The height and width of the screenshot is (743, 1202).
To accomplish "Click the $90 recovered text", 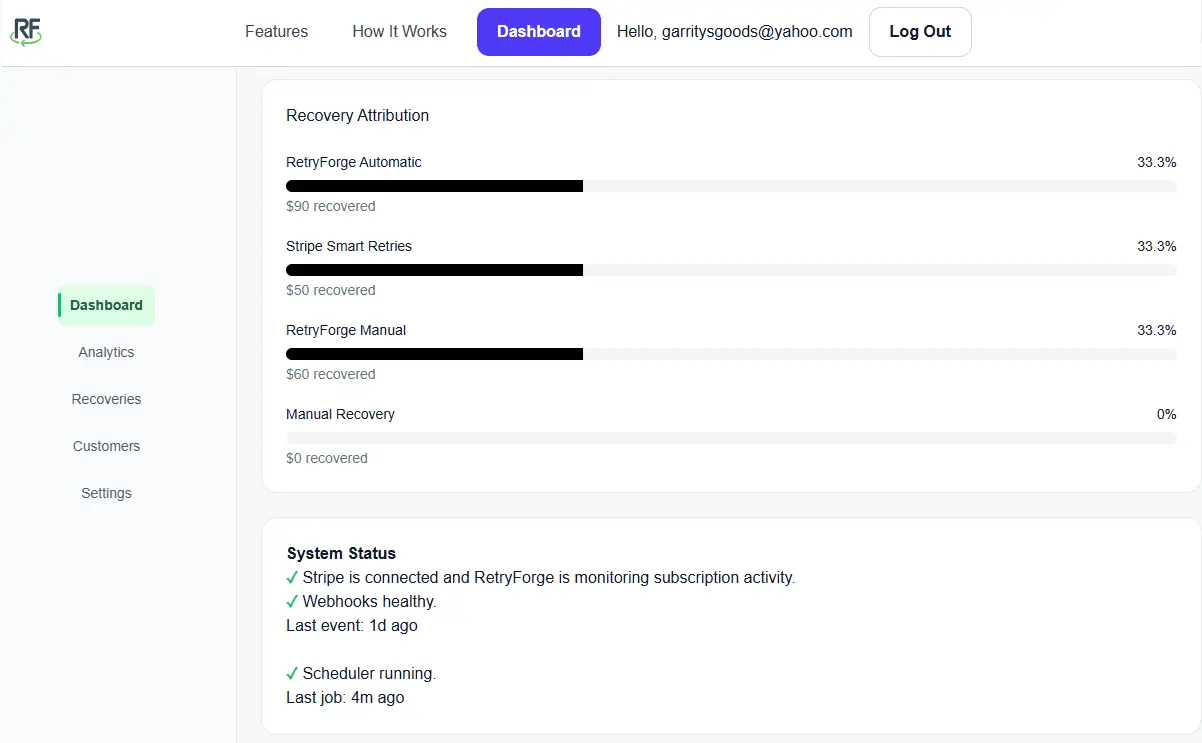I will pos(331,206).
